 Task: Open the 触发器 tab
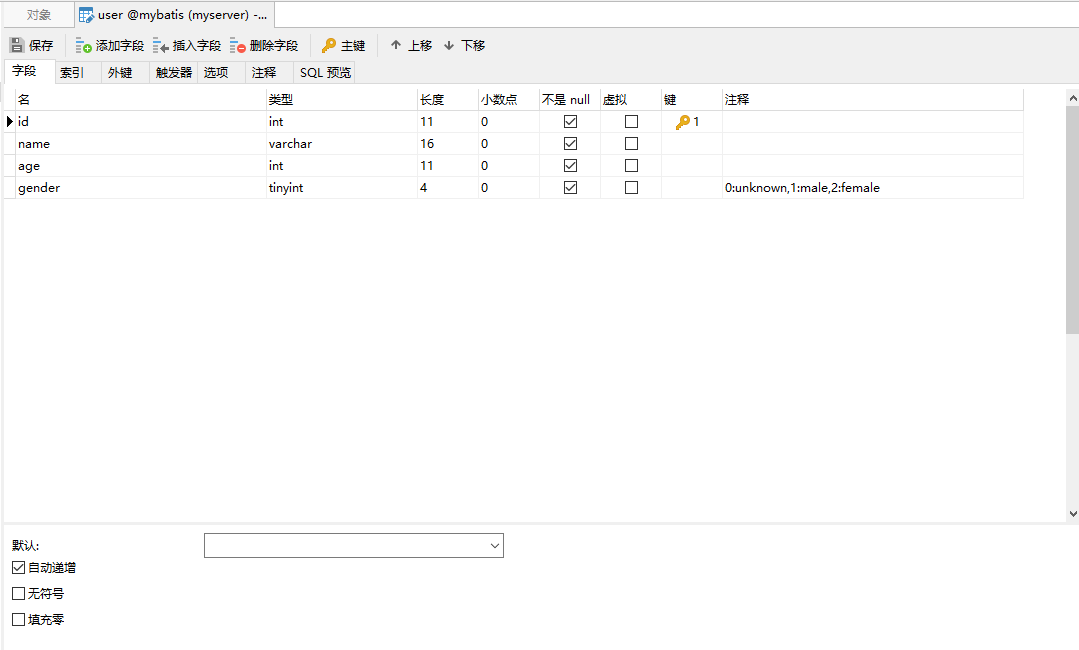(x=173, y=72)
